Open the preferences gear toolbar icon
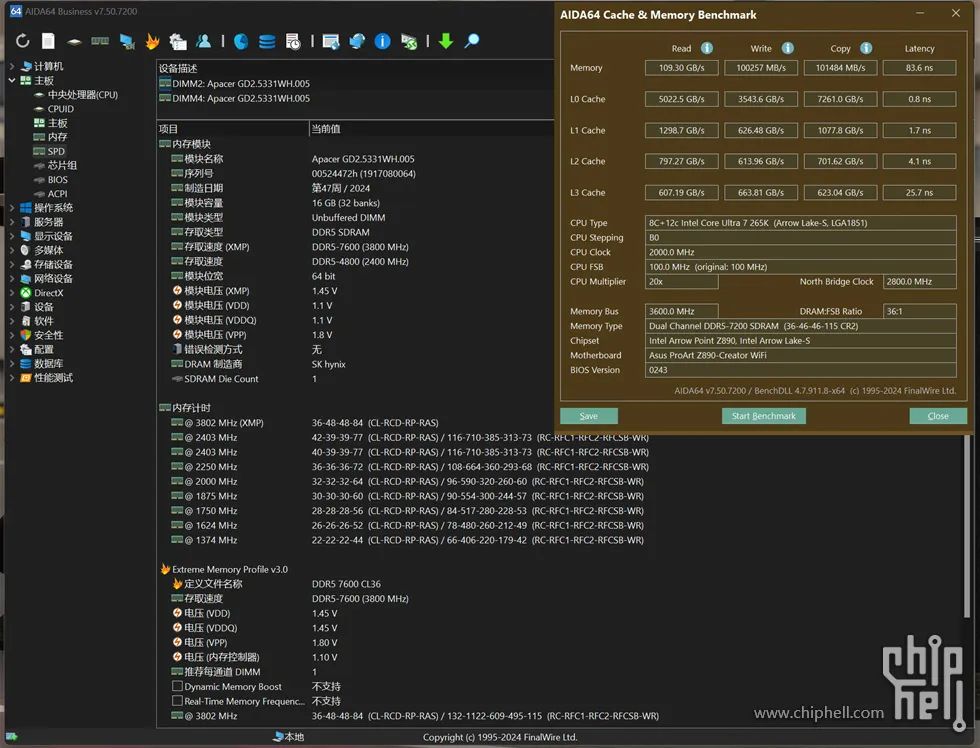The height and width of the screenshot is (748, 980). click(178, 41)
